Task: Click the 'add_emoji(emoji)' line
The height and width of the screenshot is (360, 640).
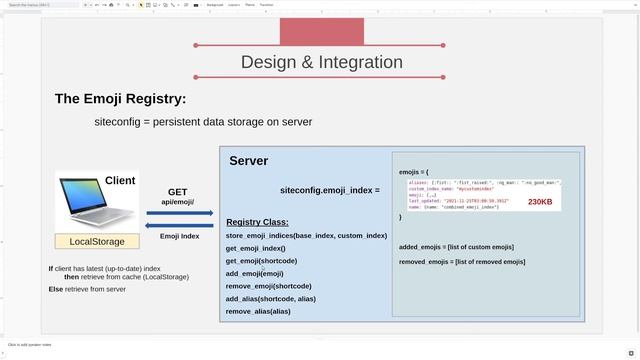Action: (254, 273)
